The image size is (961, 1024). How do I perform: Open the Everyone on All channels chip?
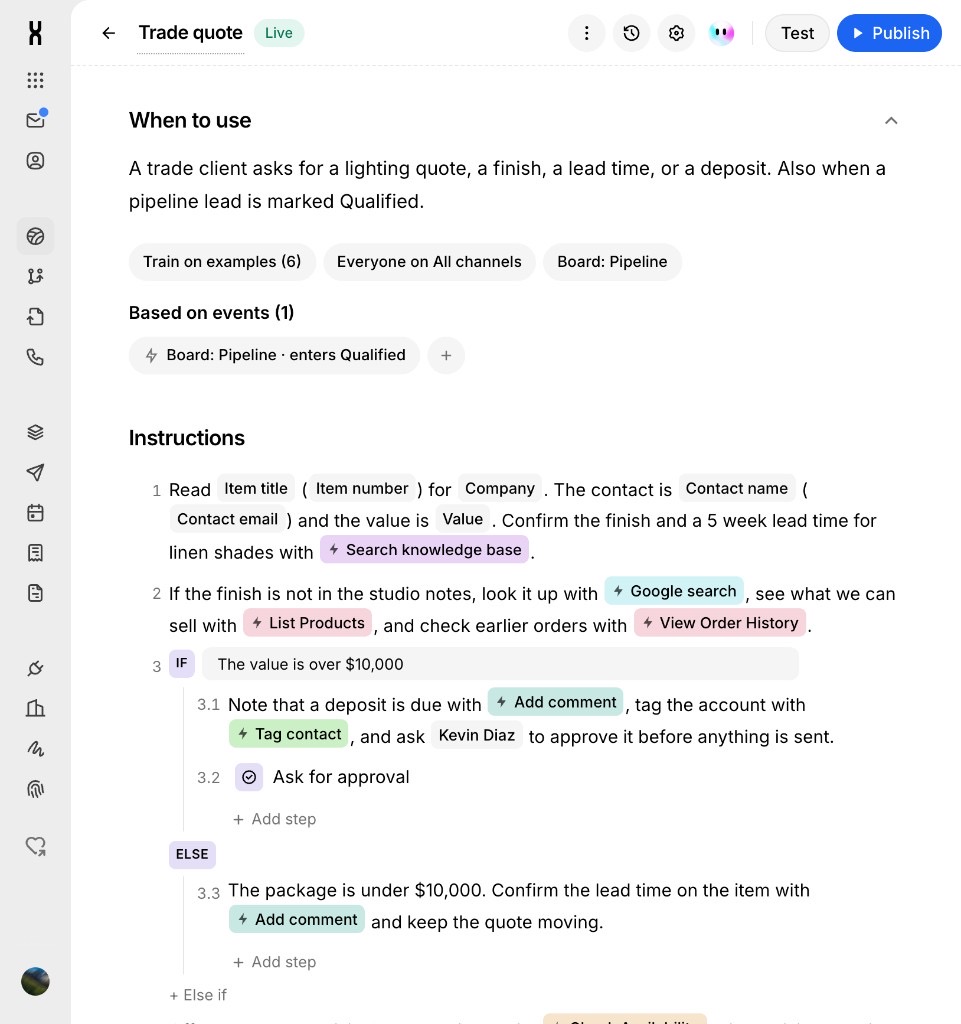tap(429, 262)
